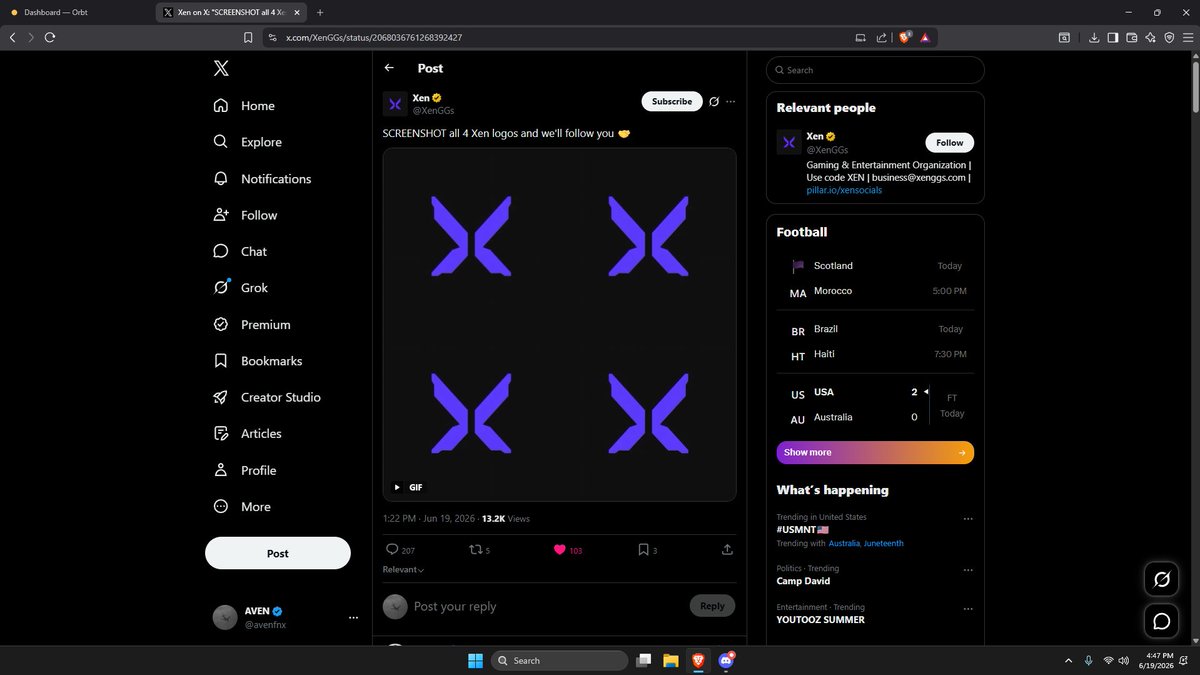Open more options for Camp David trend
The height and width of the screenshot is (675, 1200).
(967, 570)
